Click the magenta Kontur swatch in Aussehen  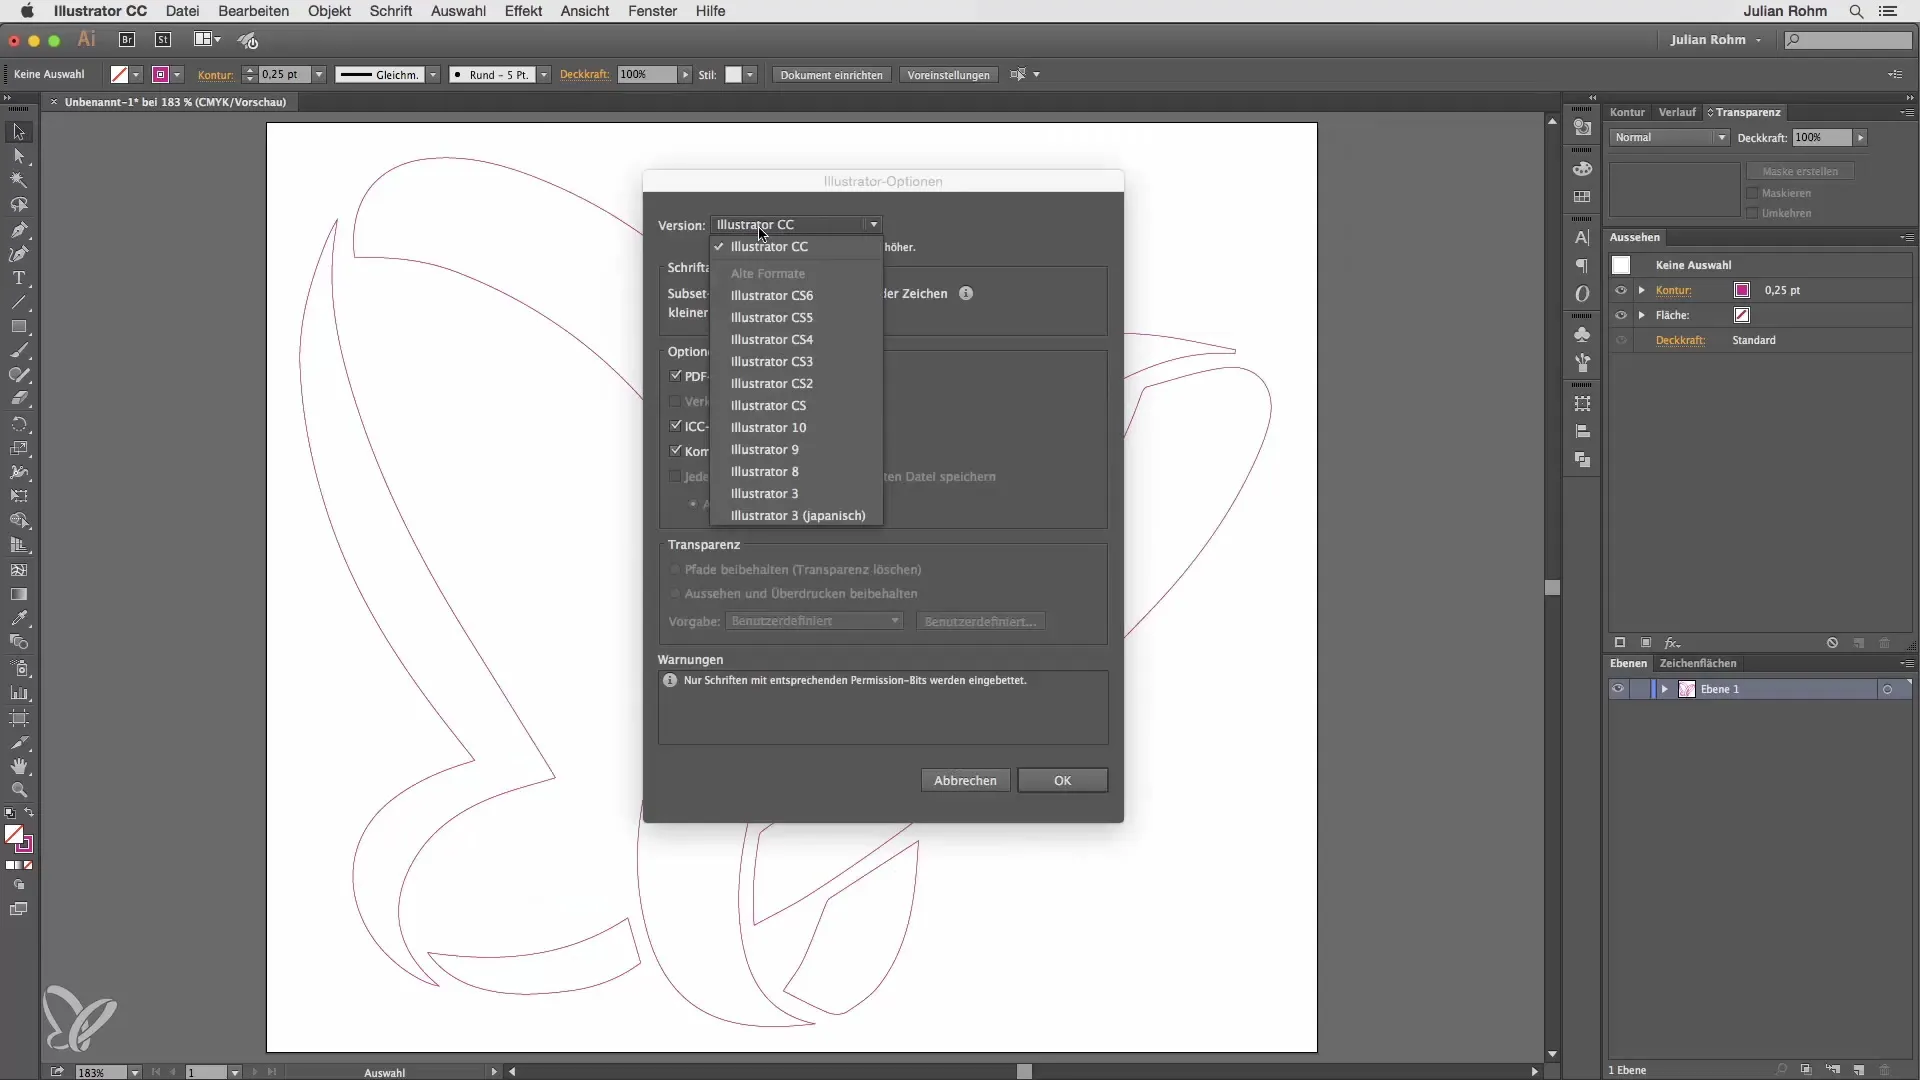tap(1742, 290)
